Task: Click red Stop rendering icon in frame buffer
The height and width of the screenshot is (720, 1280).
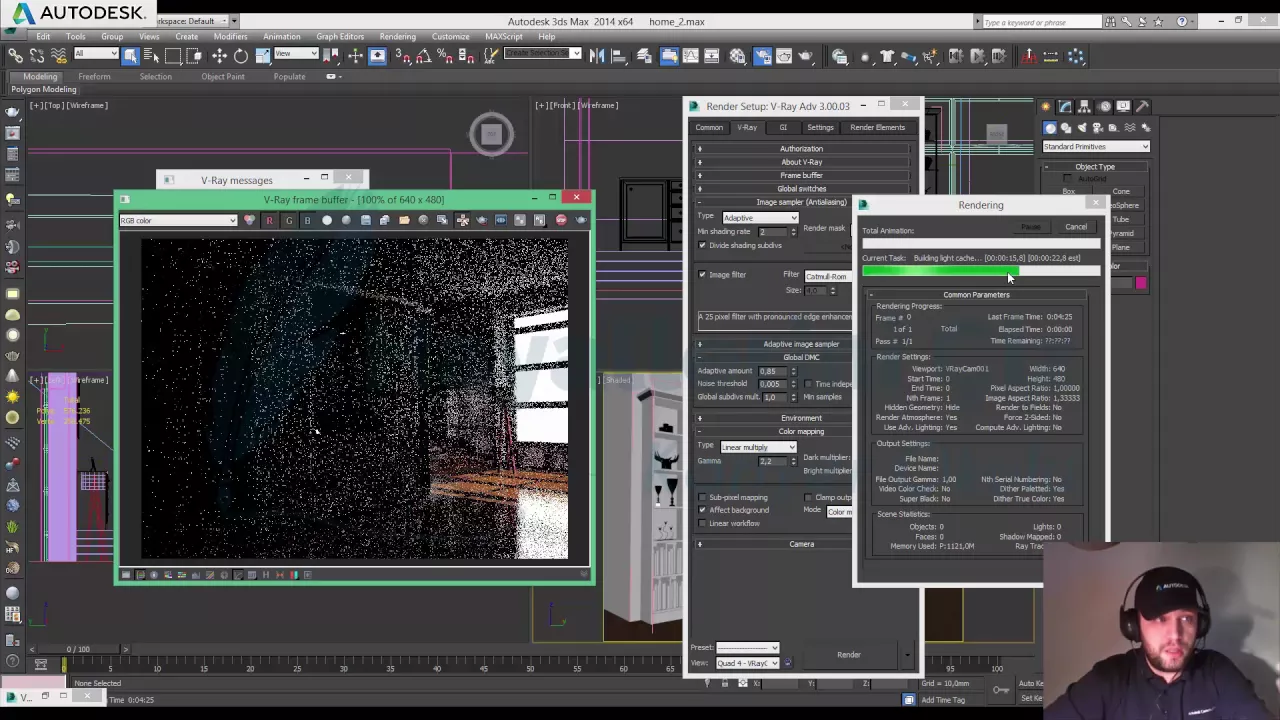Action: (x=561, y=220)
